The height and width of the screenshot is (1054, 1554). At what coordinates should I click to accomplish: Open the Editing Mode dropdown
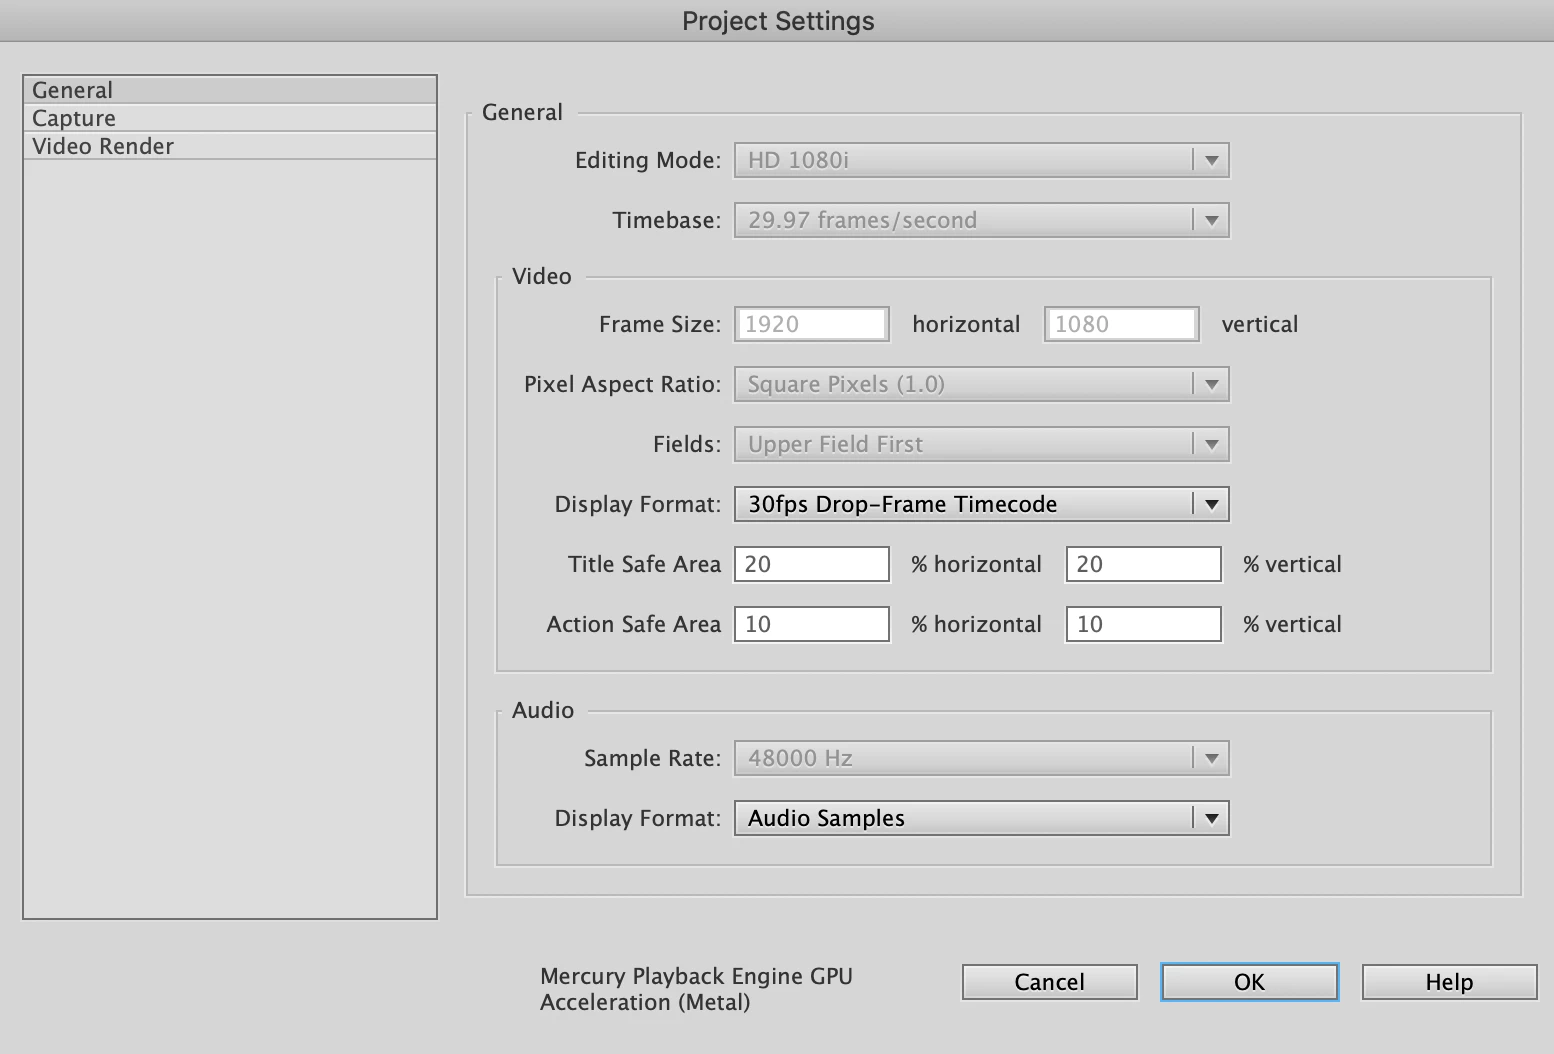tap(981, 160)
